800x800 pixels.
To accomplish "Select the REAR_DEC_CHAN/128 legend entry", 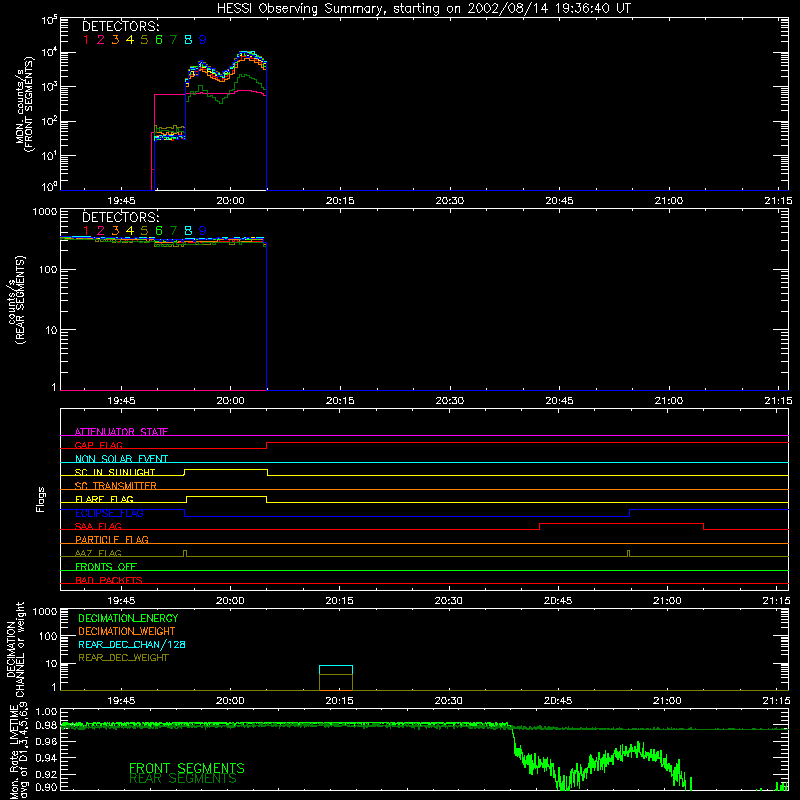I will (132, 644).
